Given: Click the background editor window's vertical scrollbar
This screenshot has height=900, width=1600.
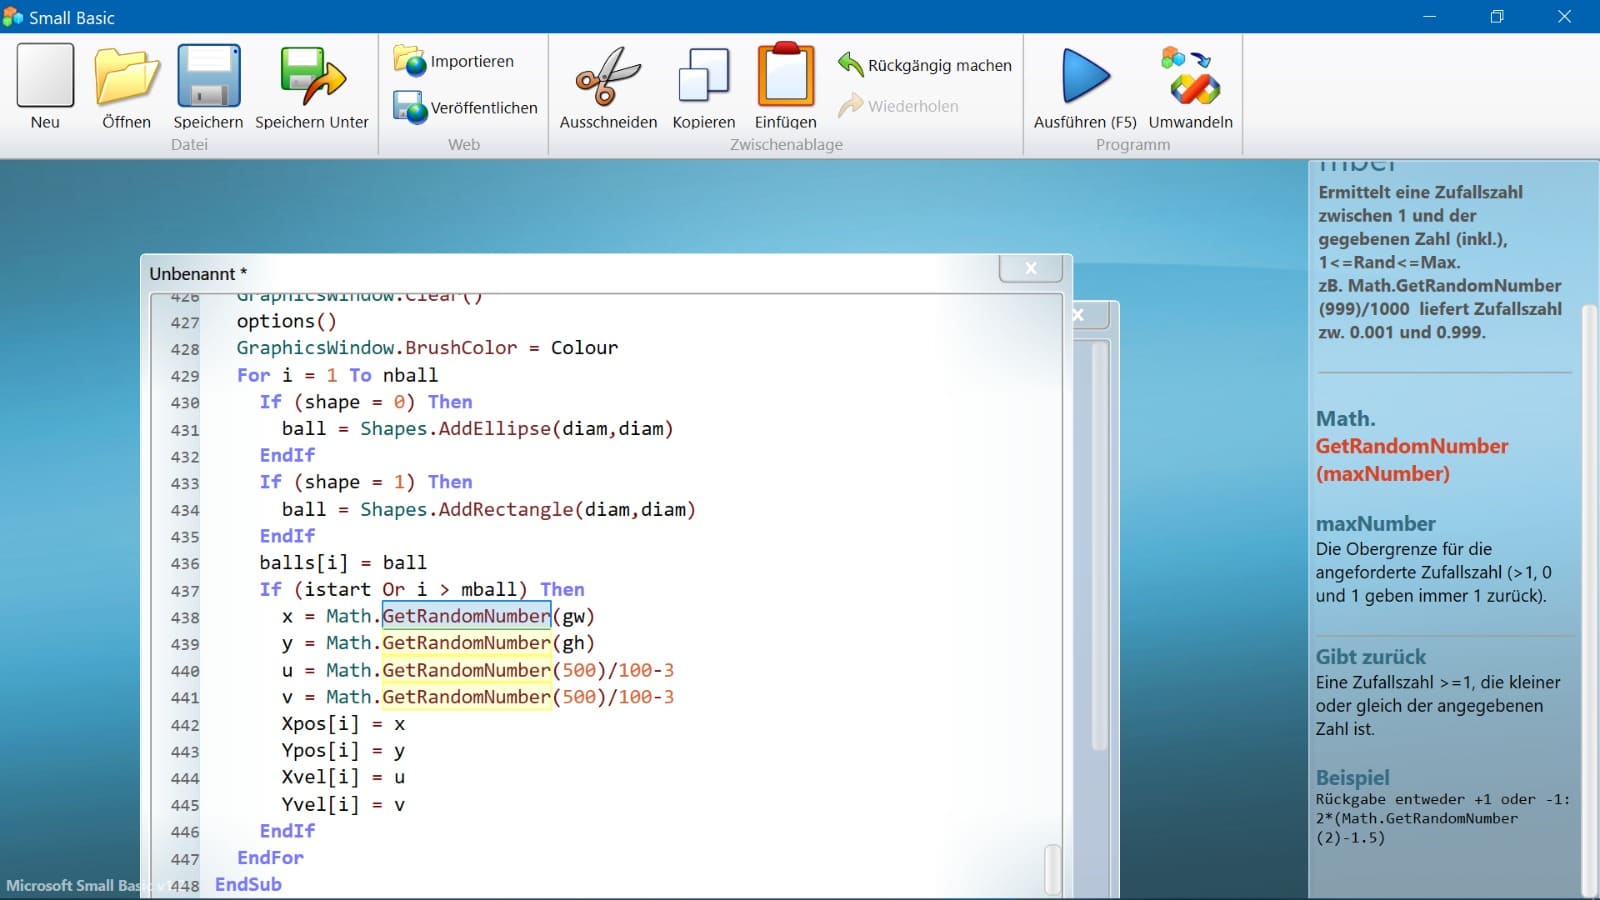Looking at the screenshot, I should pyautogui.click(x=1099, y=545).
